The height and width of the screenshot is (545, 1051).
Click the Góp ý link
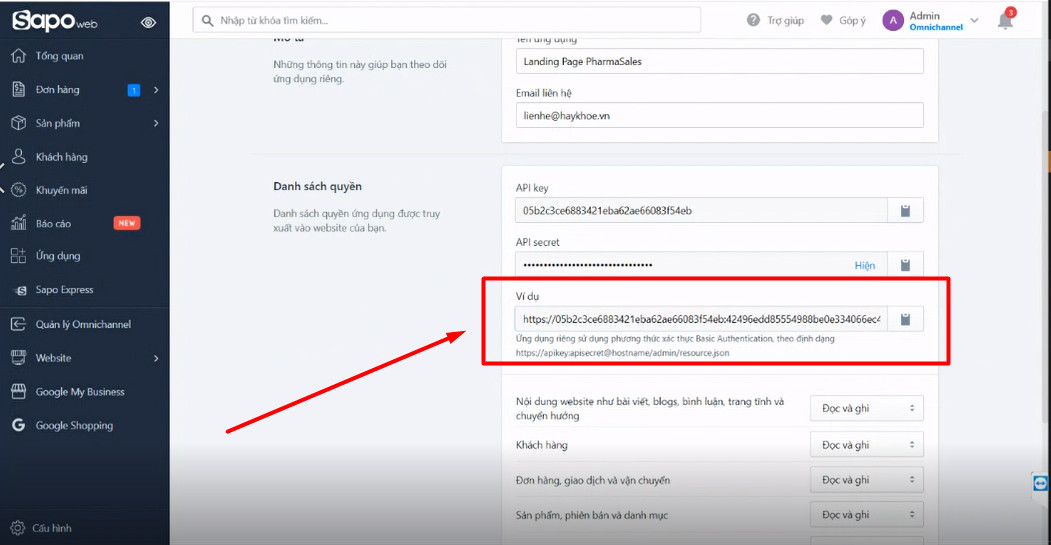coord(853,21)
